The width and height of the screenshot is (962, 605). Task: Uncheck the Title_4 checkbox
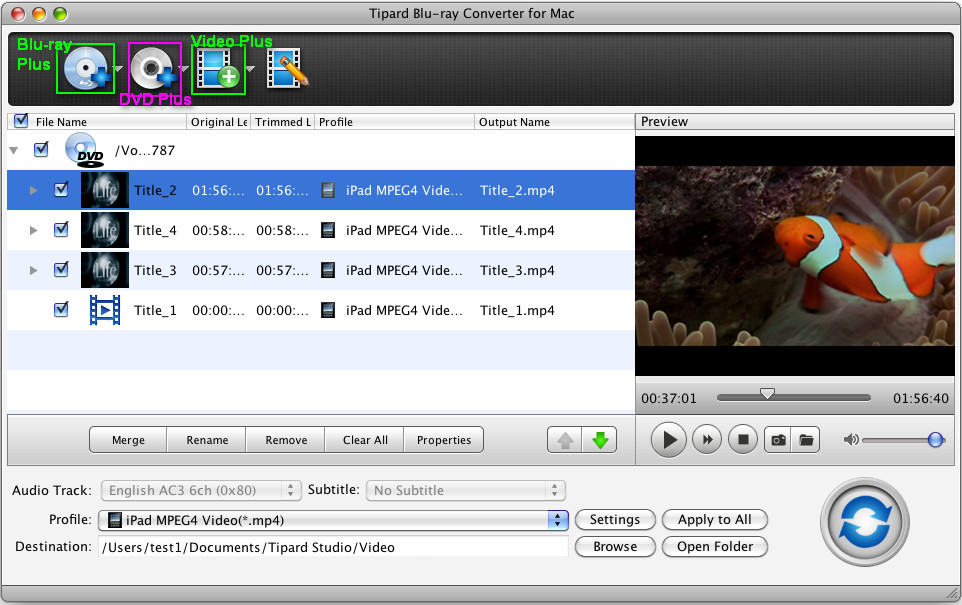point(61,229)
